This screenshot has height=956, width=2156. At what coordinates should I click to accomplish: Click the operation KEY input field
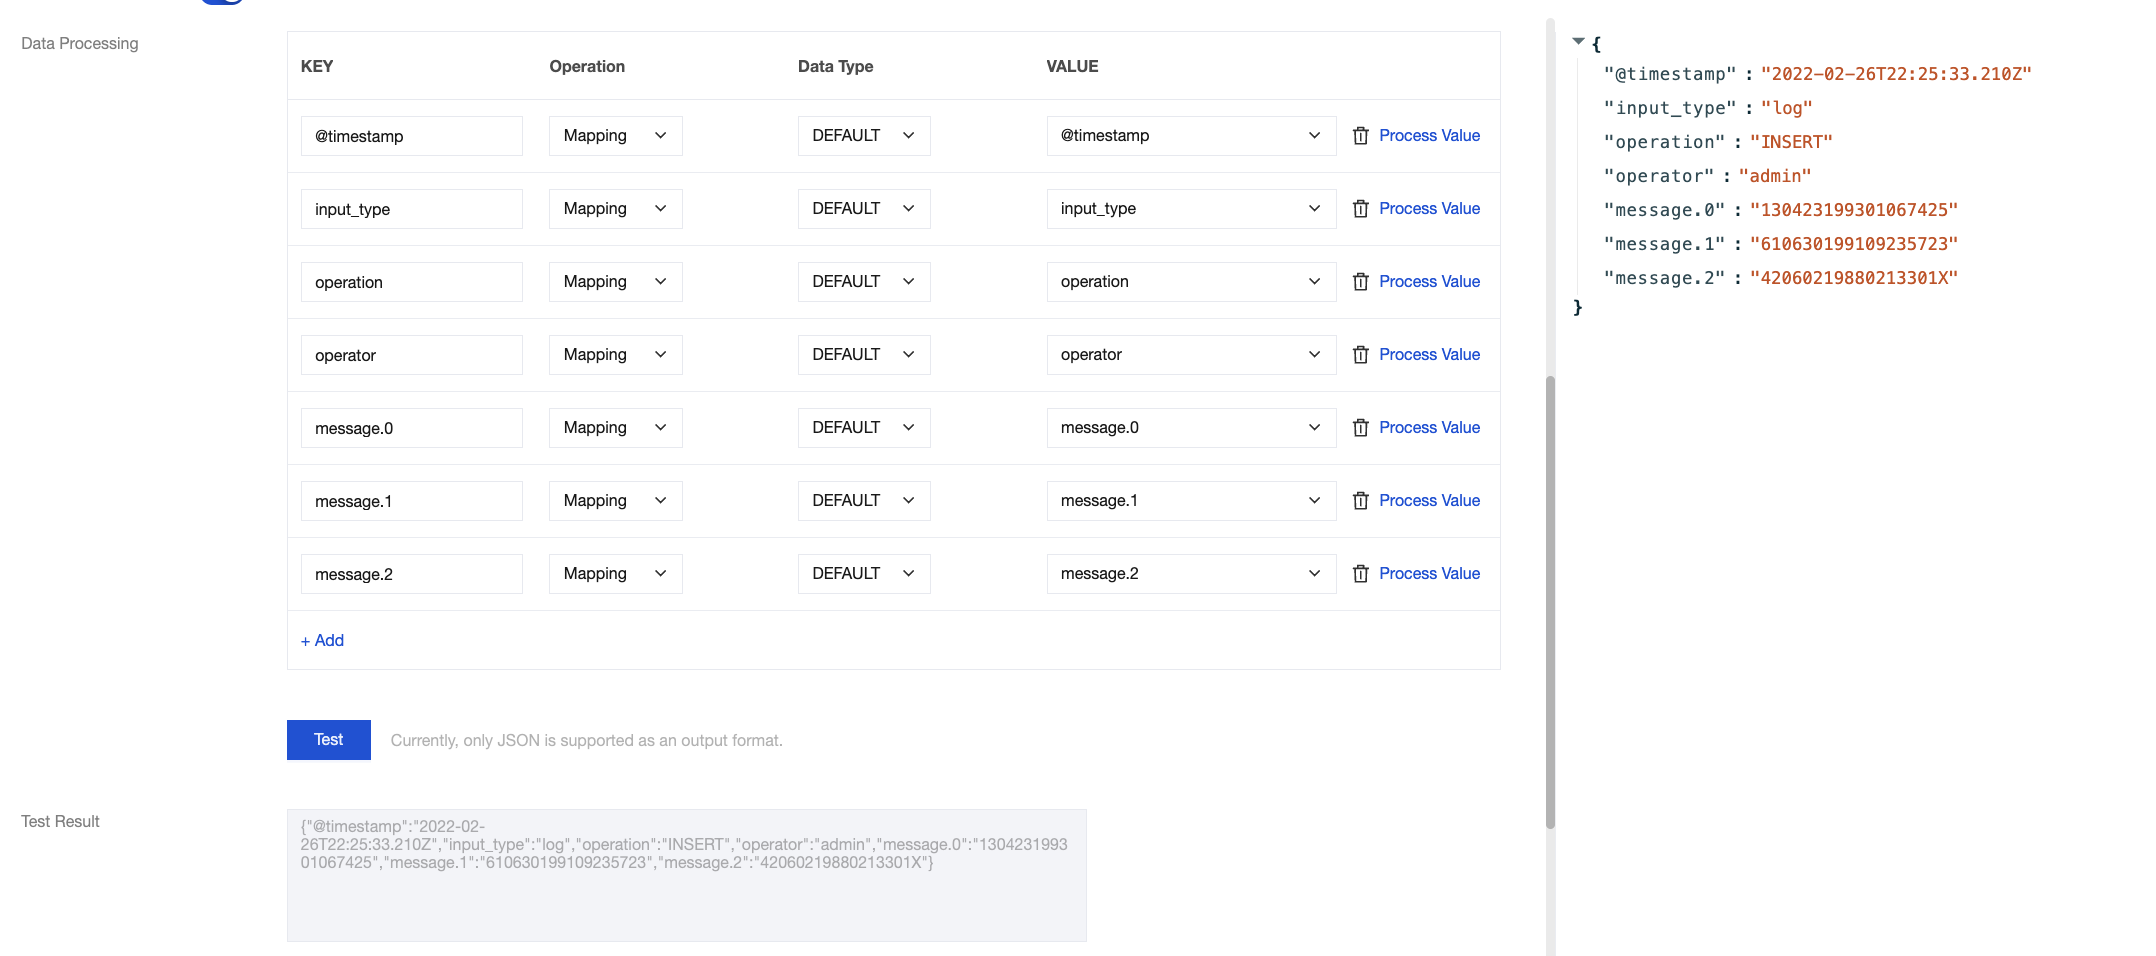coord(411,283)
